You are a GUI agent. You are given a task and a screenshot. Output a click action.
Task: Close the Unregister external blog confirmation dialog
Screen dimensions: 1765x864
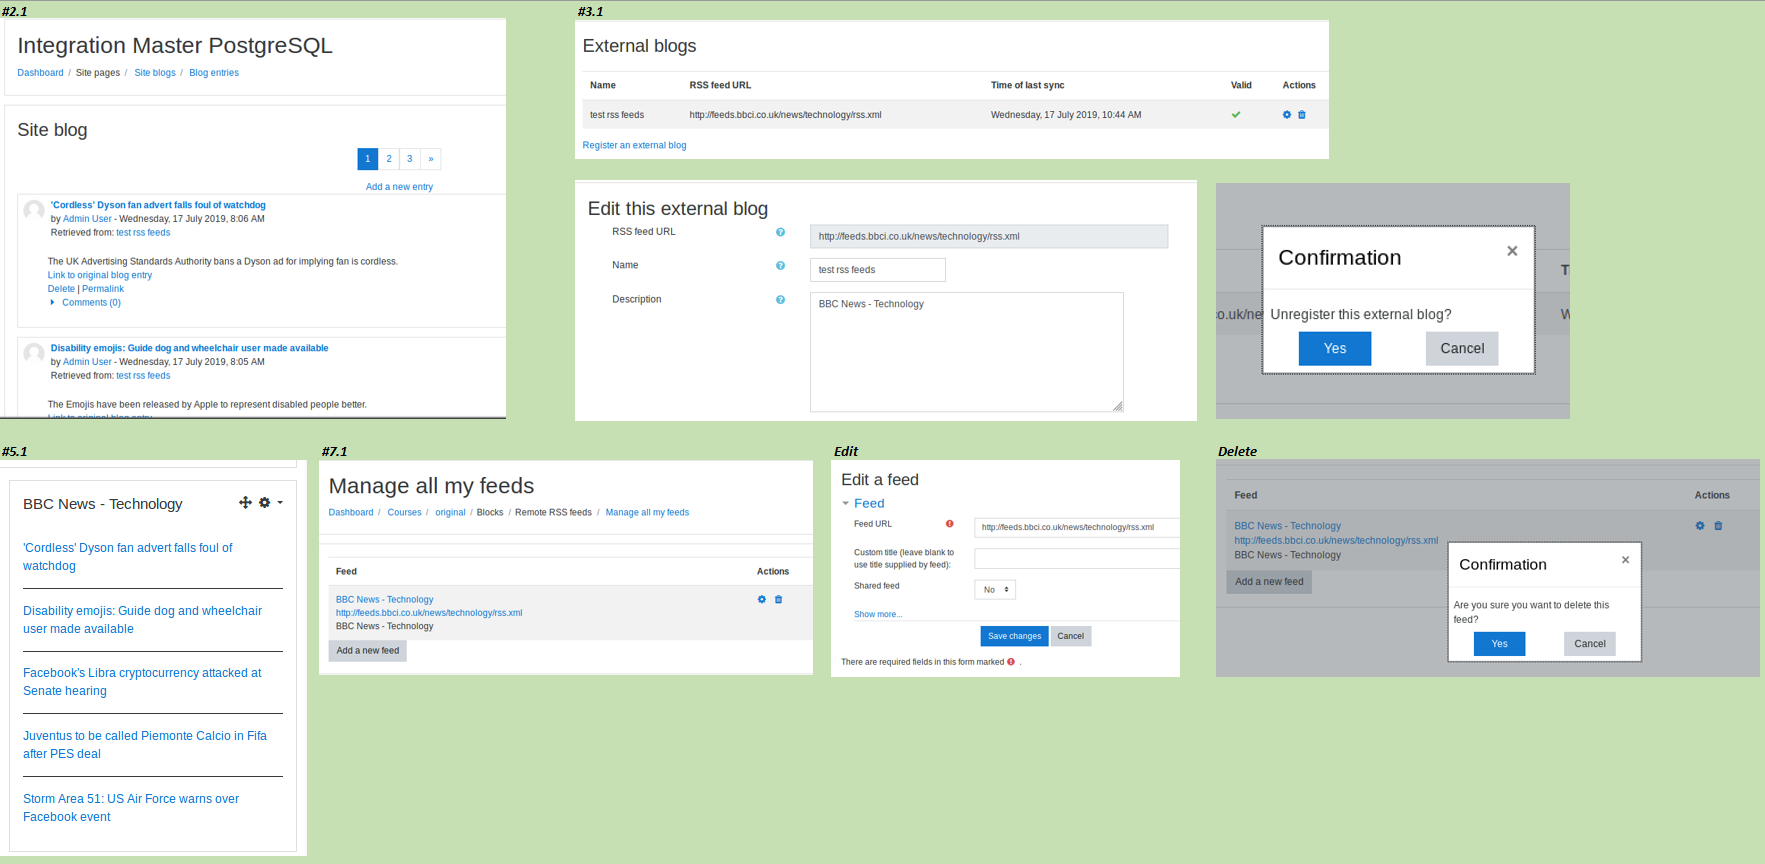click(x=1512, y=251)
